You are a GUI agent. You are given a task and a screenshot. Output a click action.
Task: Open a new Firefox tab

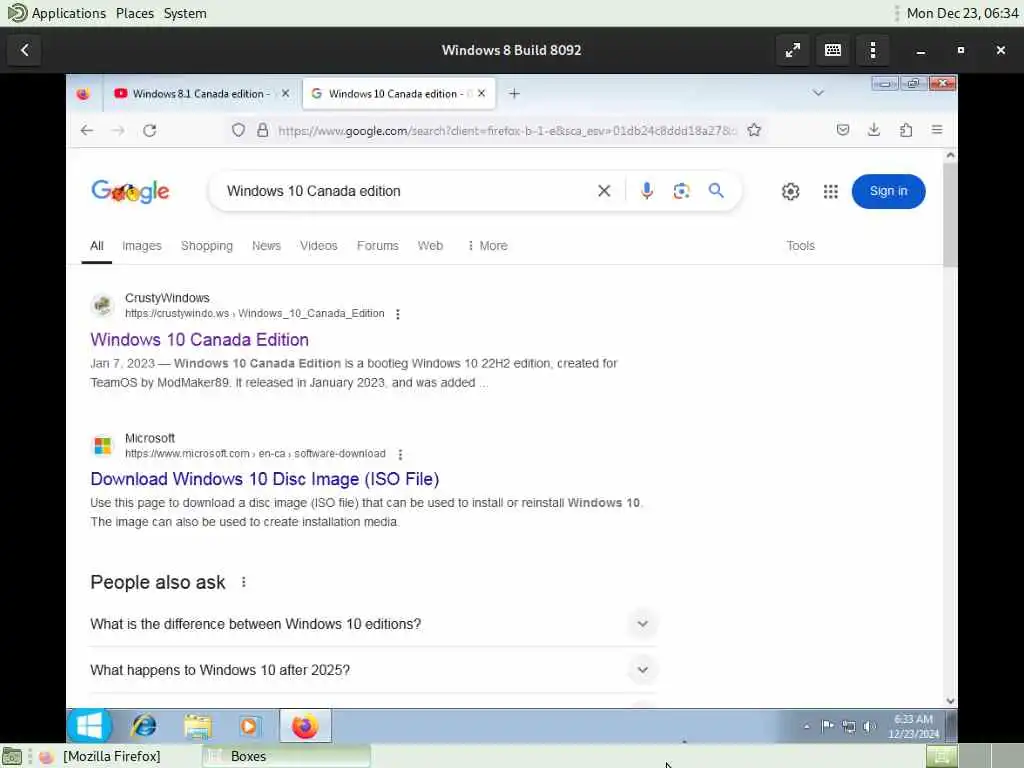[x=515, y=93]
